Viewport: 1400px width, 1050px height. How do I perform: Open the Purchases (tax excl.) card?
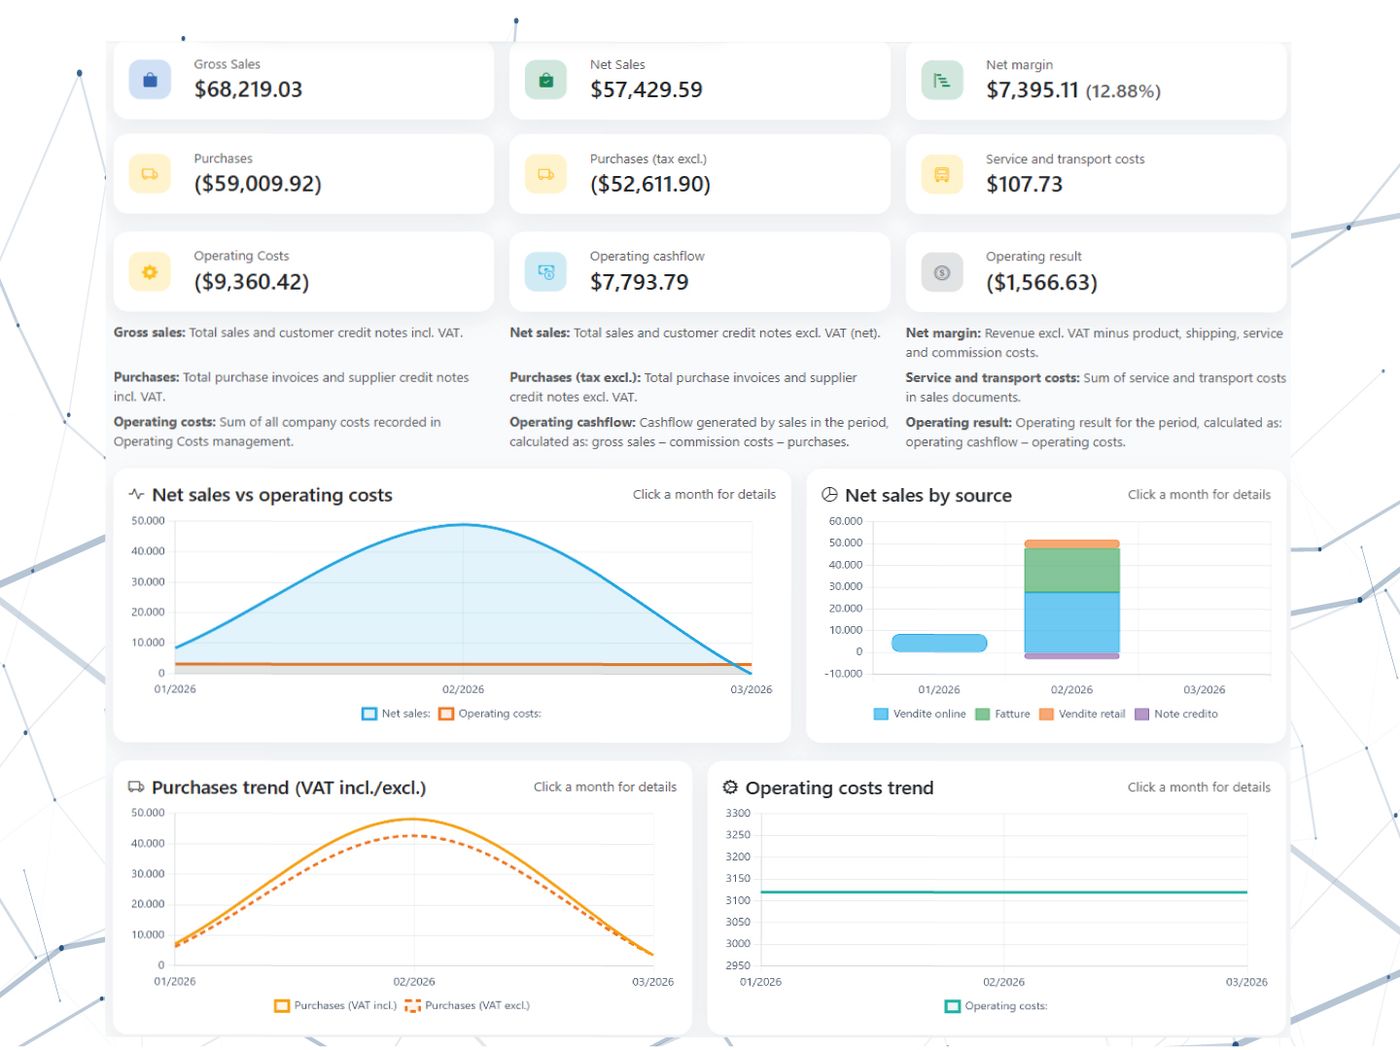pos(700,174)
